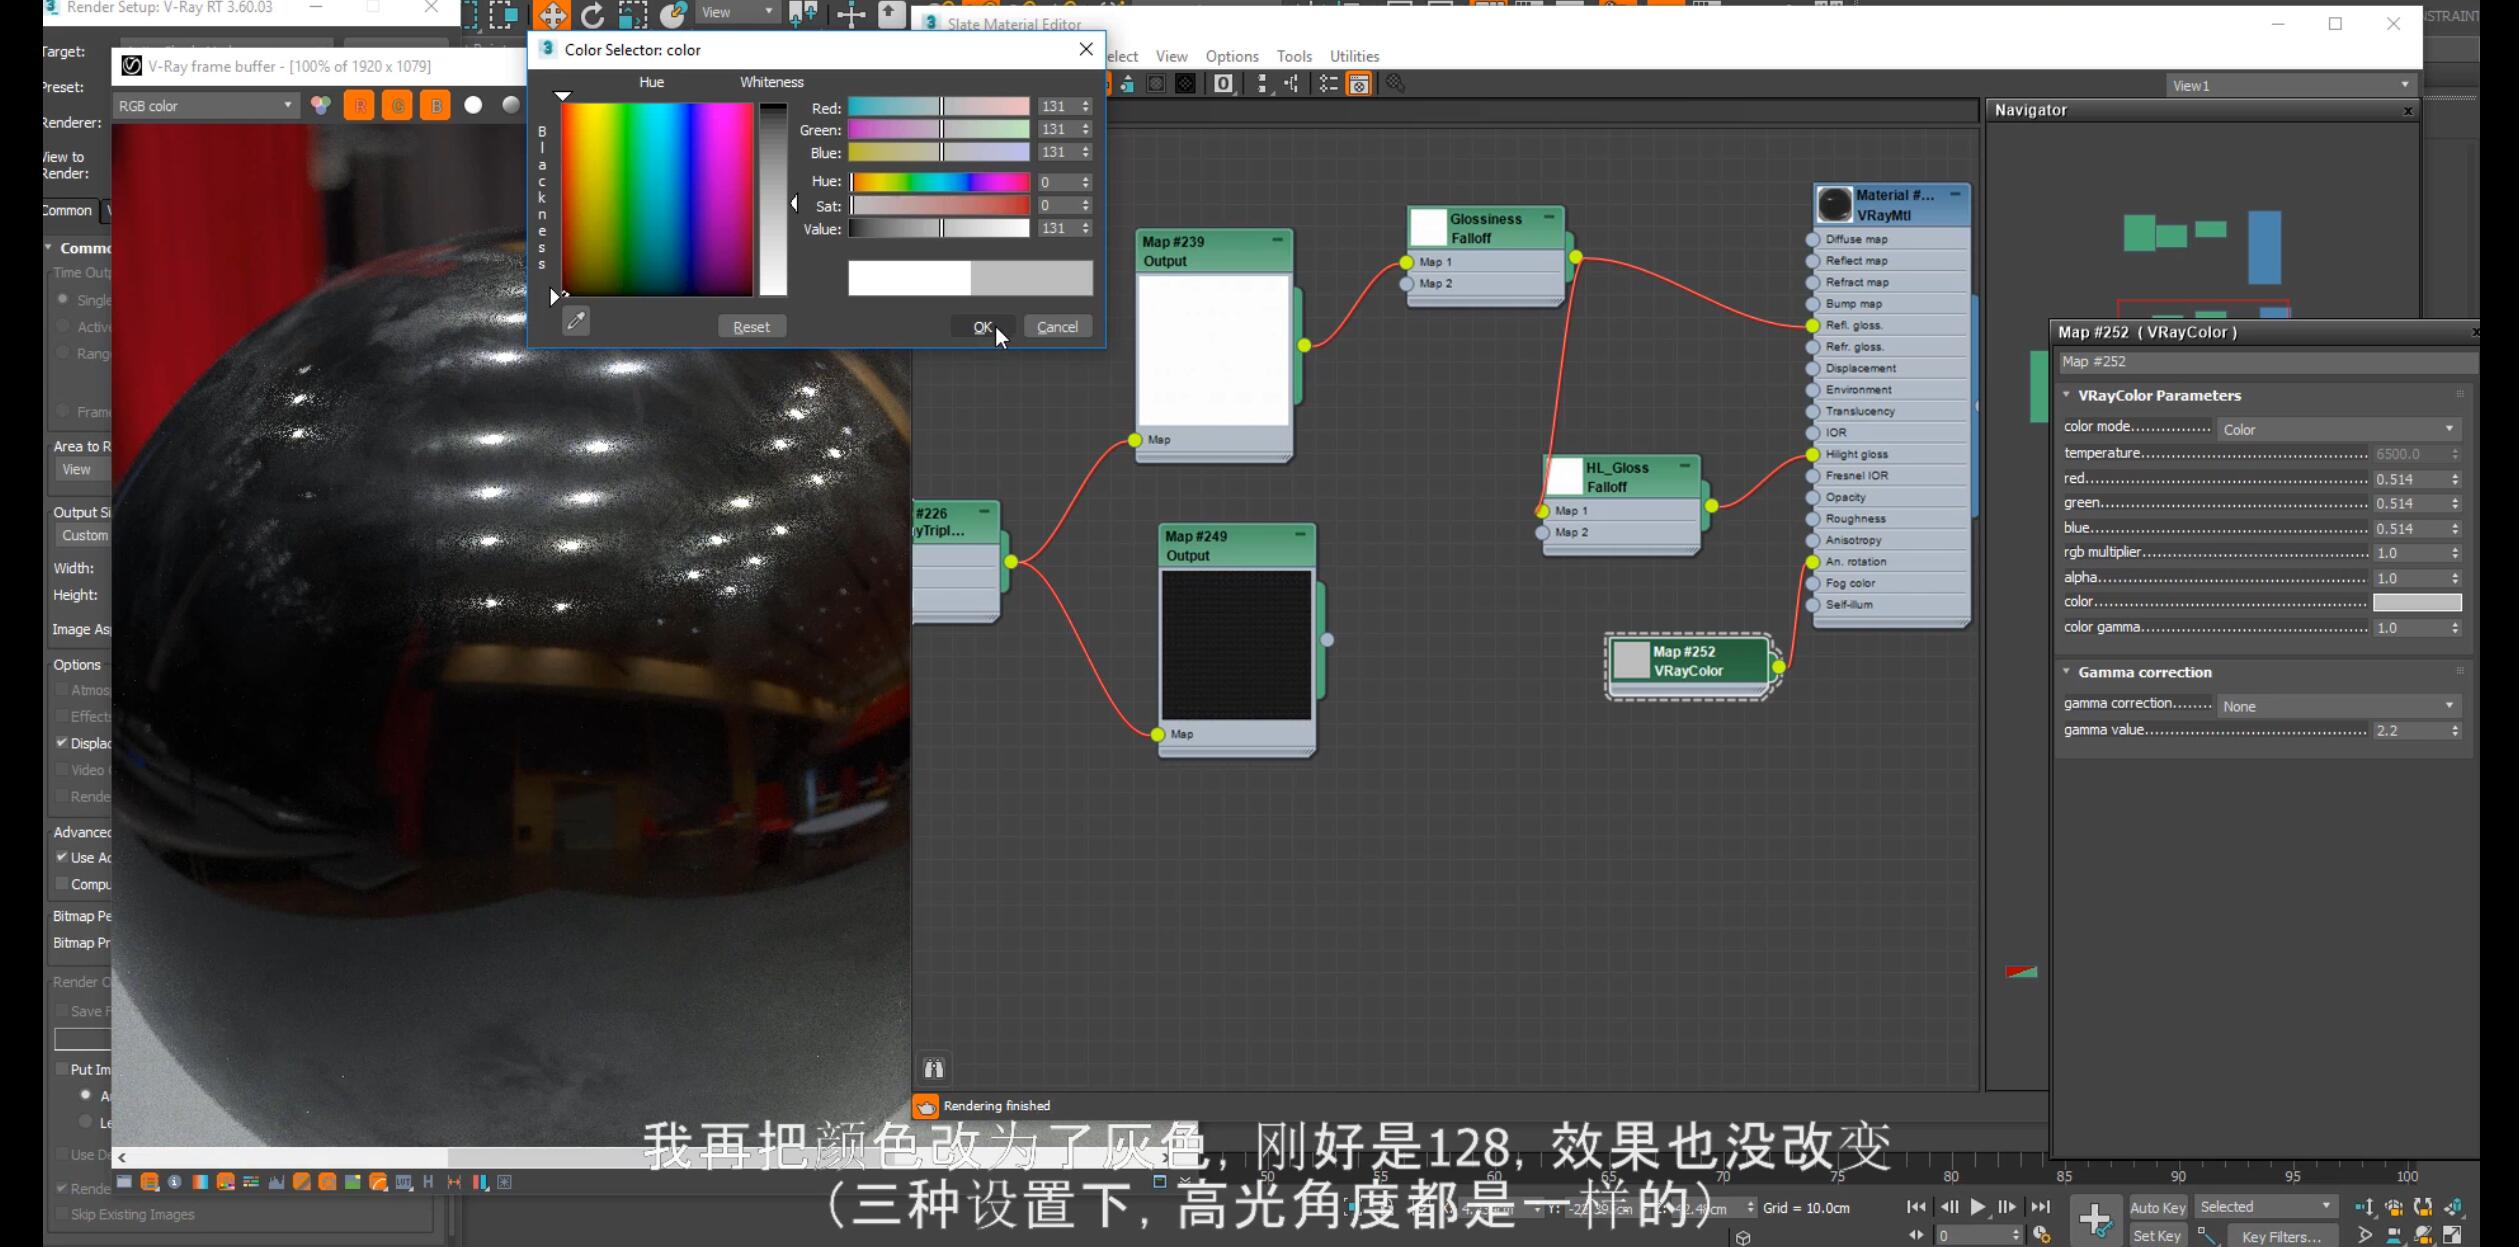Select the Move tool in main toolbar
The height and width of the screenshot is (1247, 2519).
(551, 14)
